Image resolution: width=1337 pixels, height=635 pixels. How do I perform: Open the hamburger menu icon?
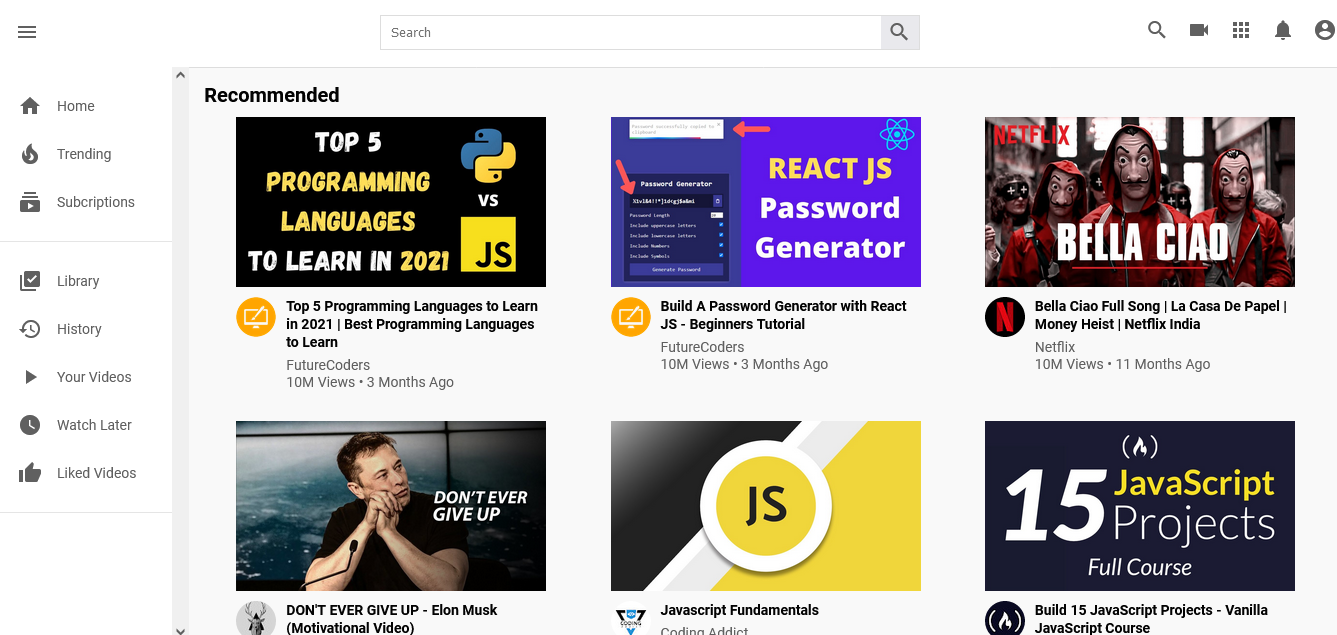pos(27,32)
